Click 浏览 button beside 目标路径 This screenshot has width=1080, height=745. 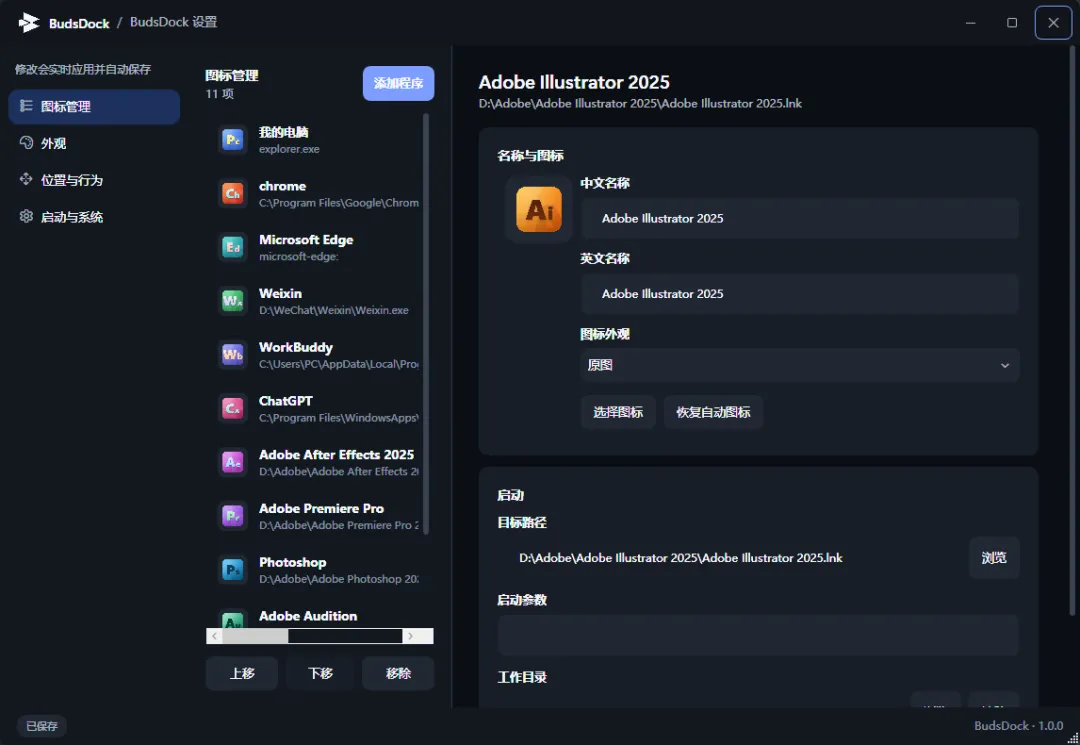tap(993, 558)
